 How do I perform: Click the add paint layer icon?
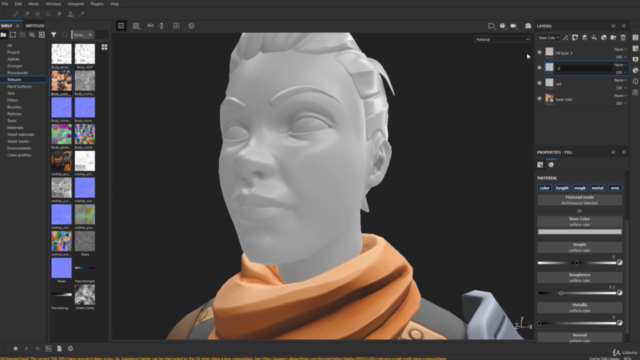[584, 38]
